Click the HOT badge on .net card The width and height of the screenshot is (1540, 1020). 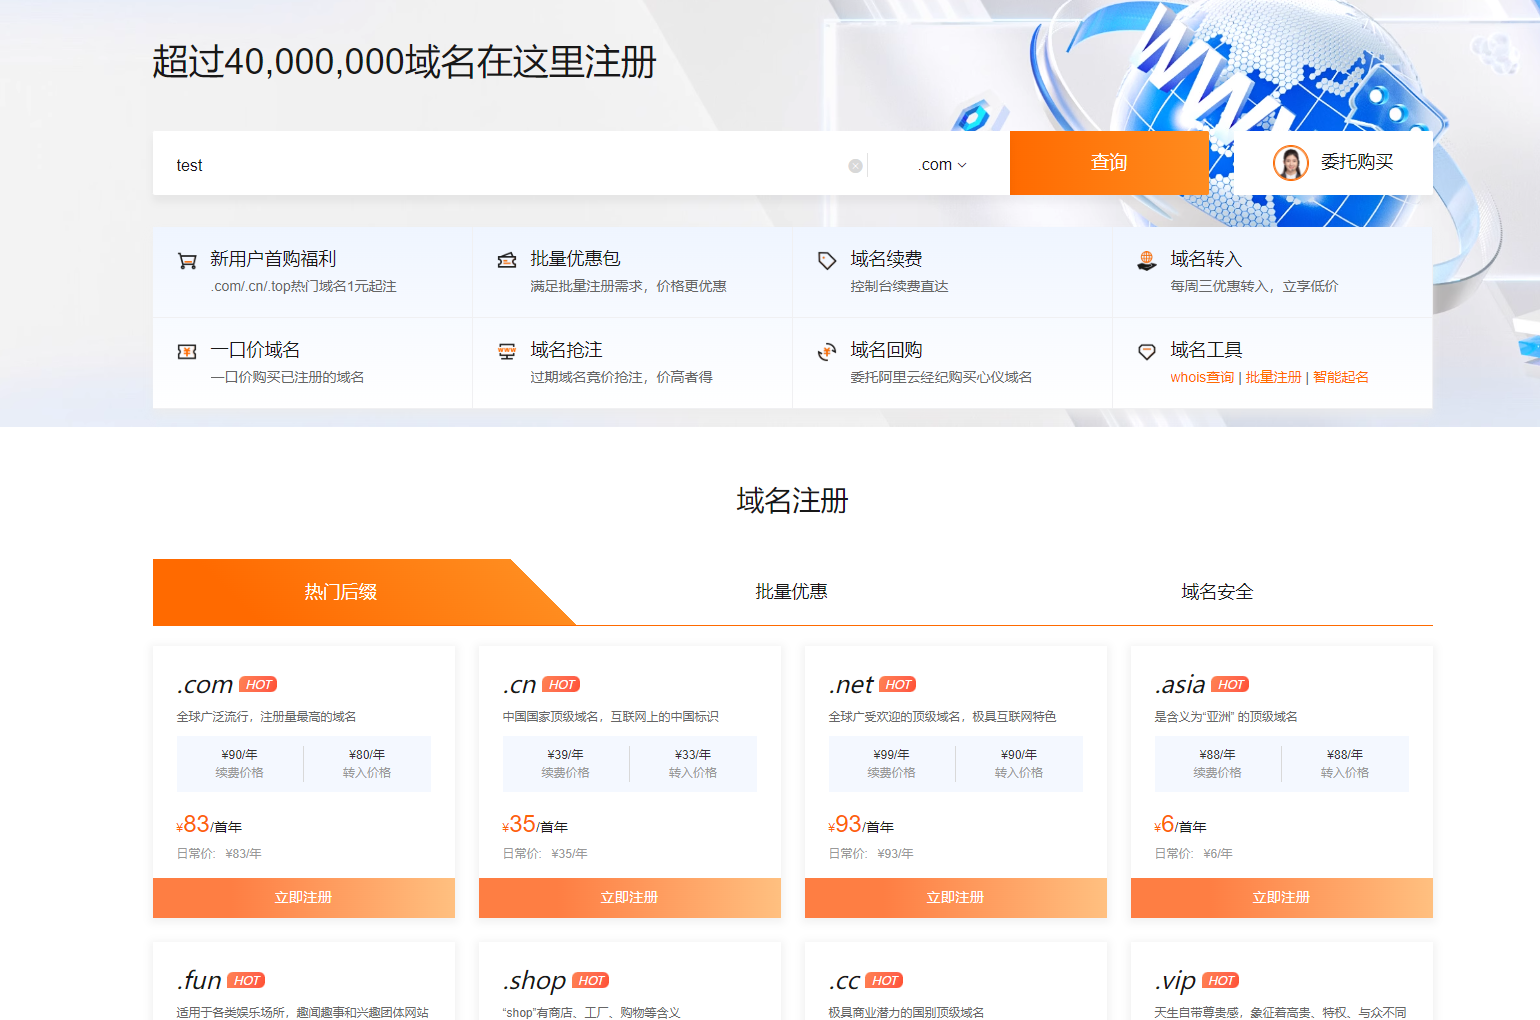pyautogui.click(x=897, y=685)
